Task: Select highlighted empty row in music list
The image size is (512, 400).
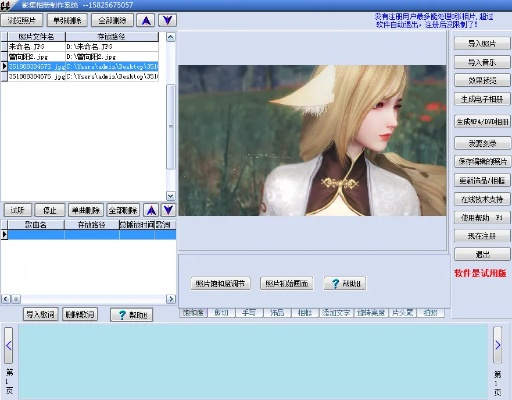Action: [x=88, y=235]
